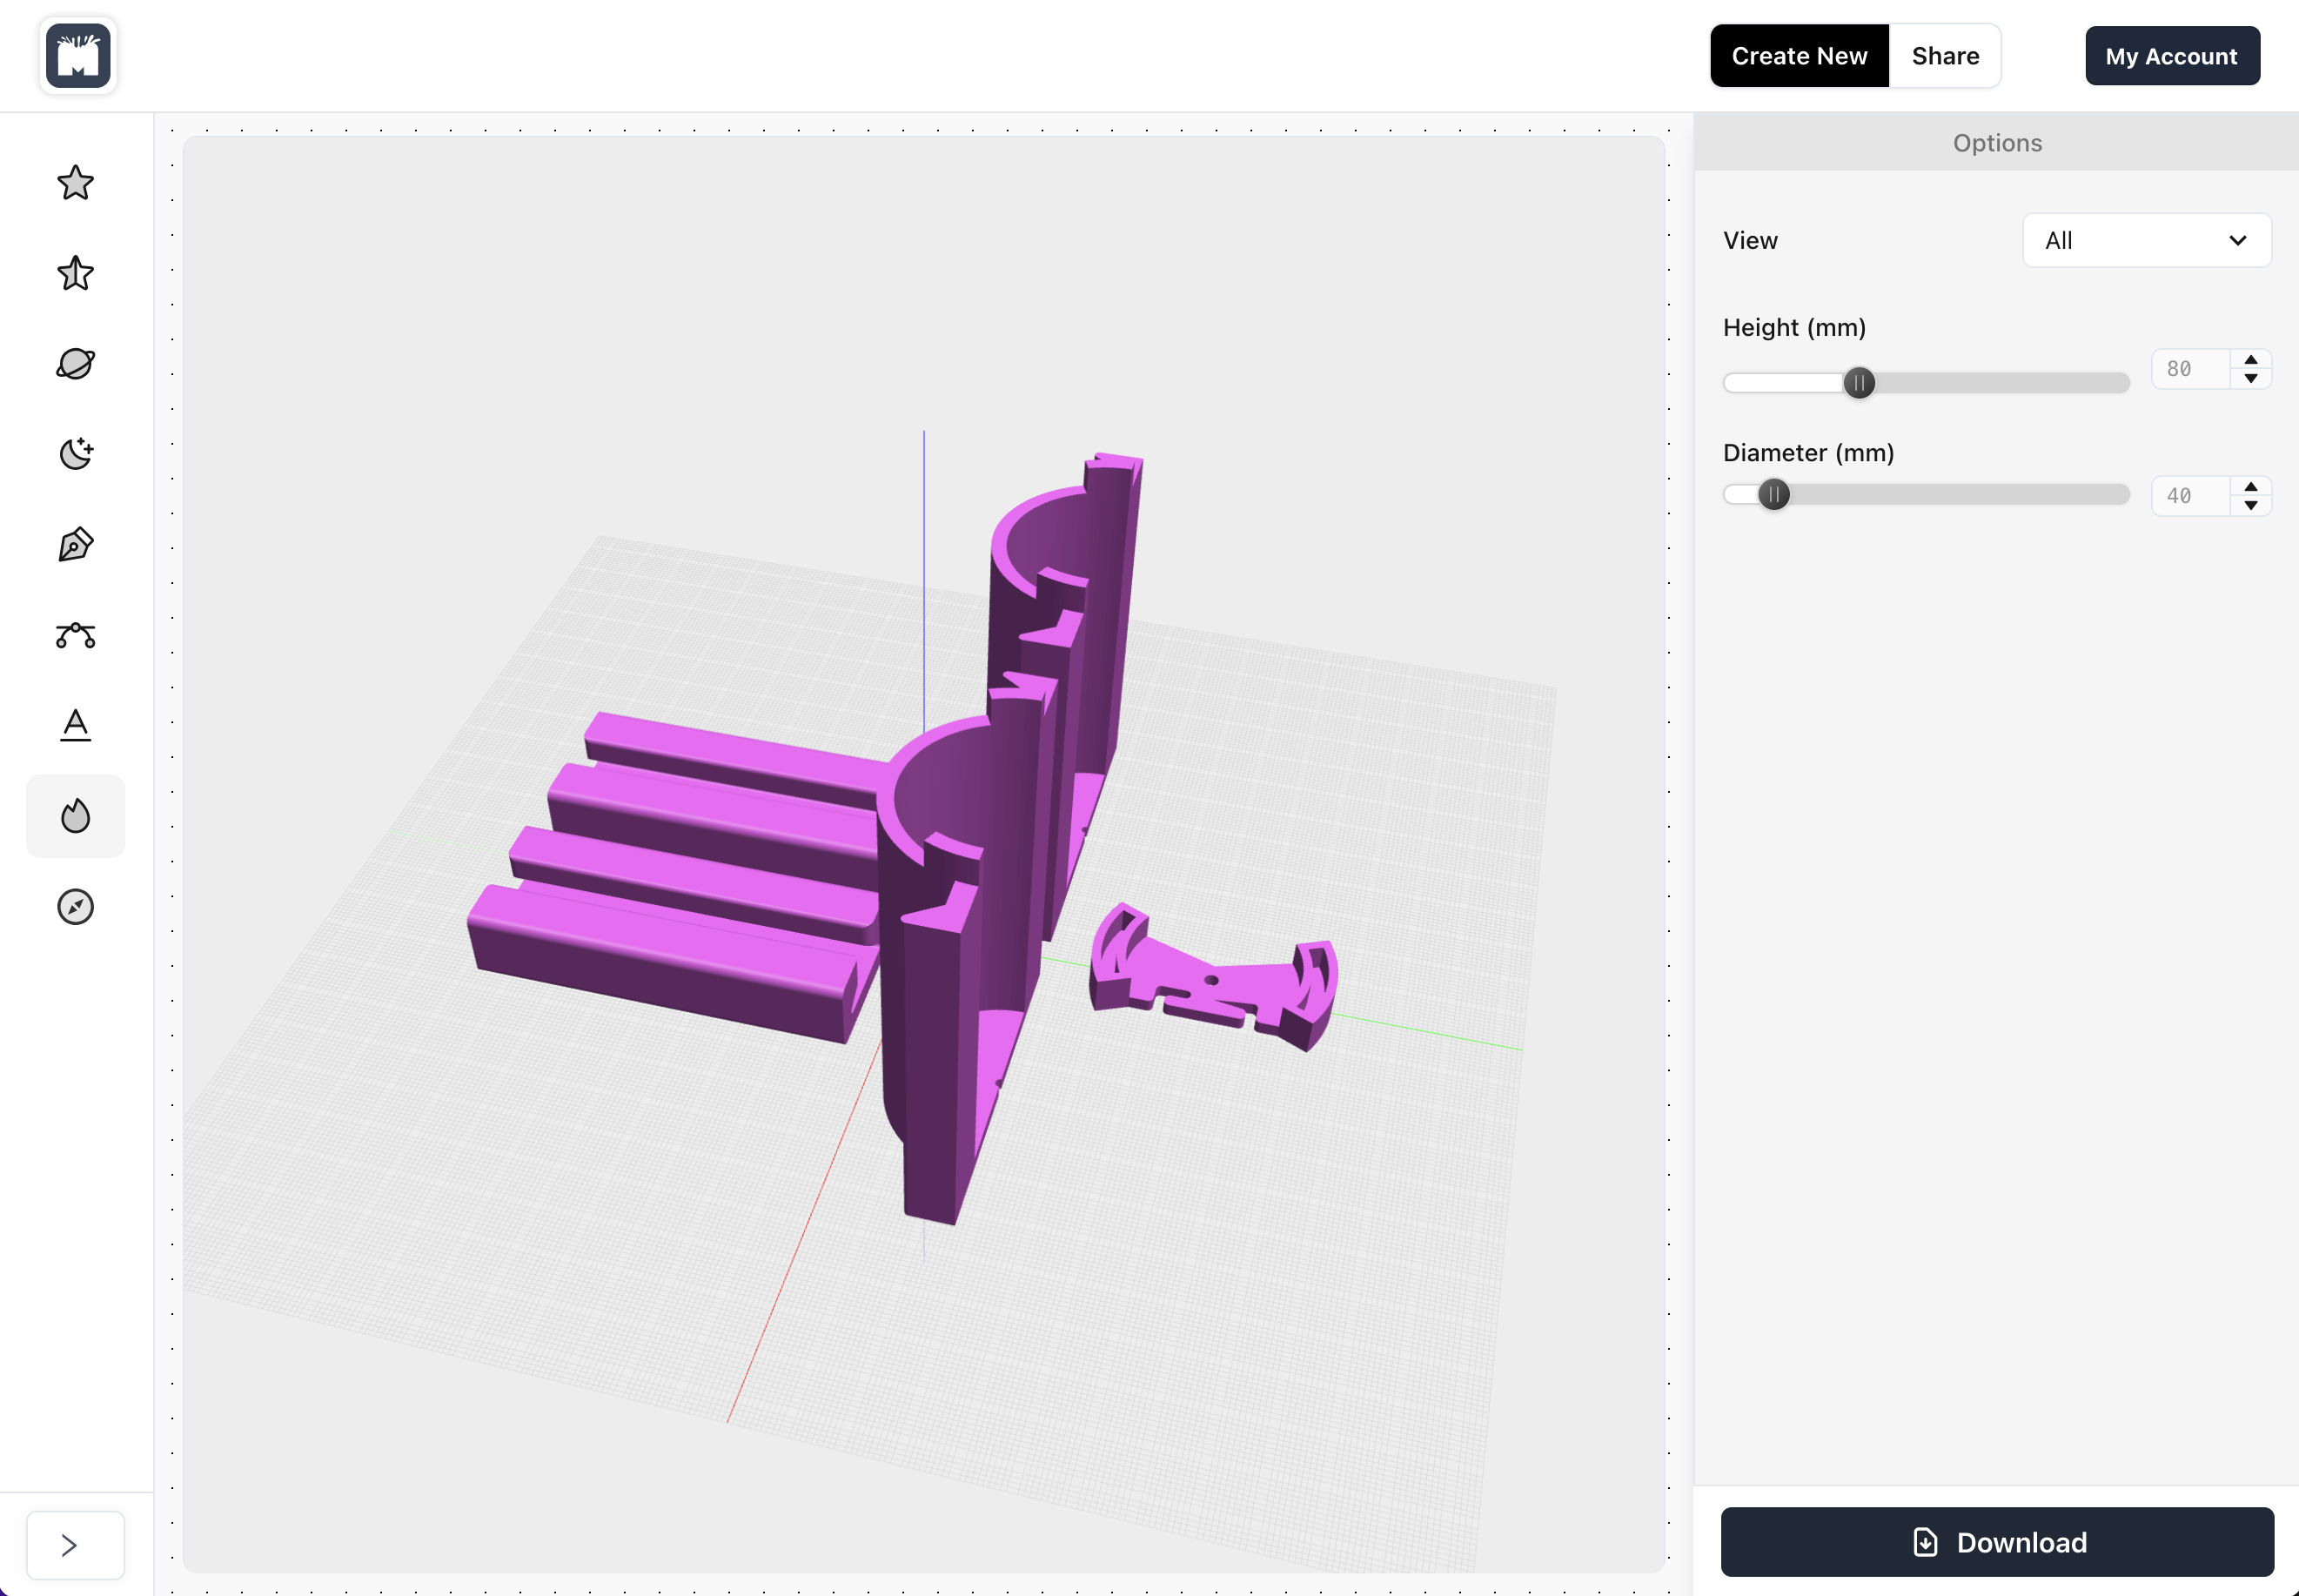This screenshot has height=1596, width=2299.
Task: Choose the pen nib tool
Action: pos(76,545)
